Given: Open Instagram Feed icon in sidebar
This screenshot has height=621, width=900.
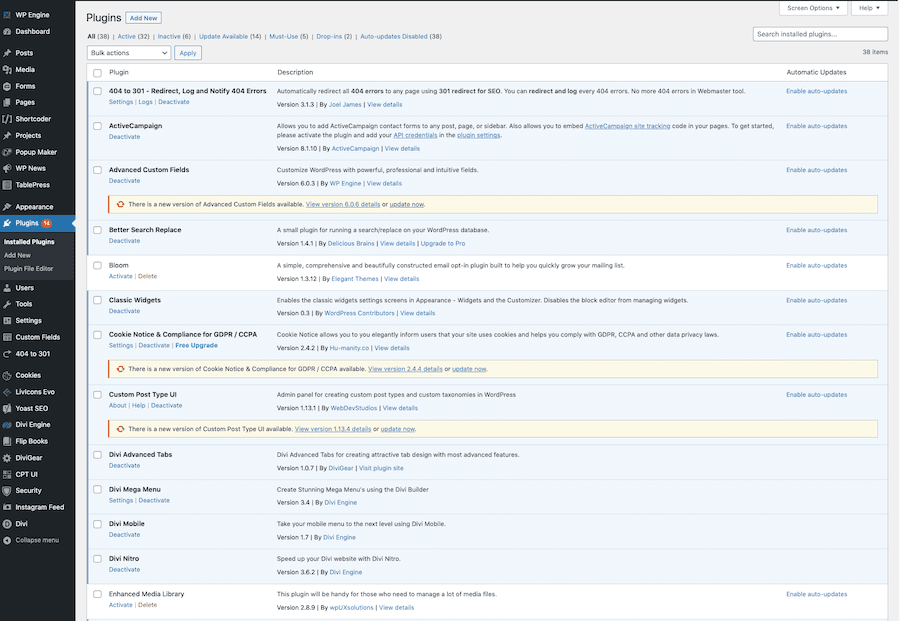Looking at the screenshot, I should point(7,507).
